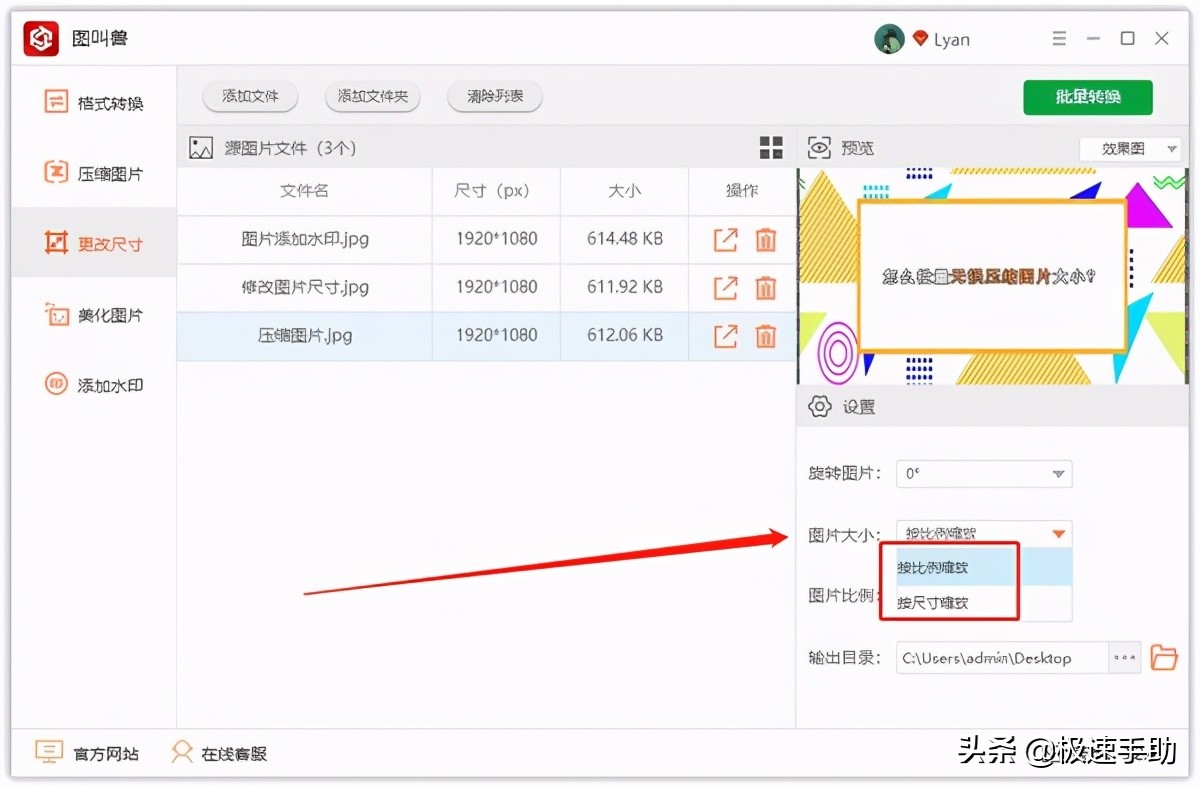Screen dimensions: 1200x788
Task: Collapse the 图片大小 dropdown arrow
Action: pyautogui.click(x=1058, y=534)
